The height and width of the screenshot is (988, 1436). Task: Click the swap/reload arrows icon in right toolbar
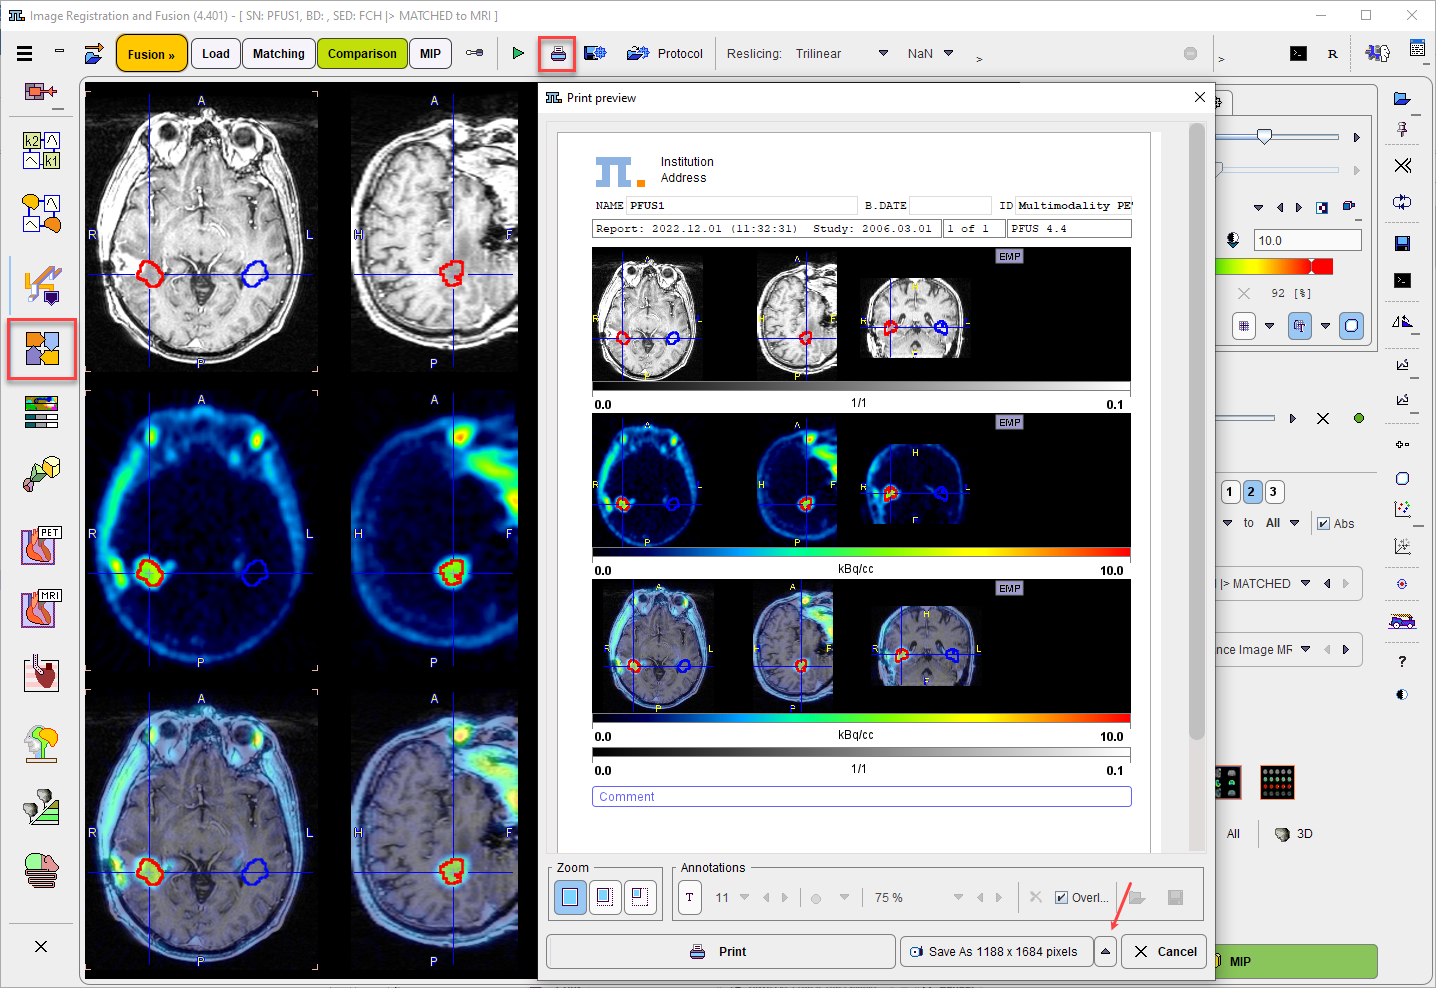(1402, 202)
